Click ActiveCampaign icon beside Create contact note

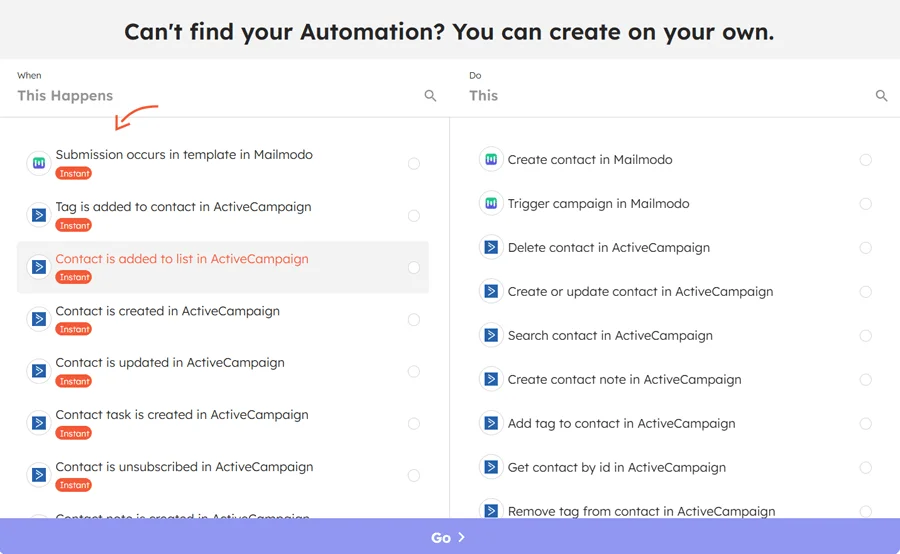491,379
